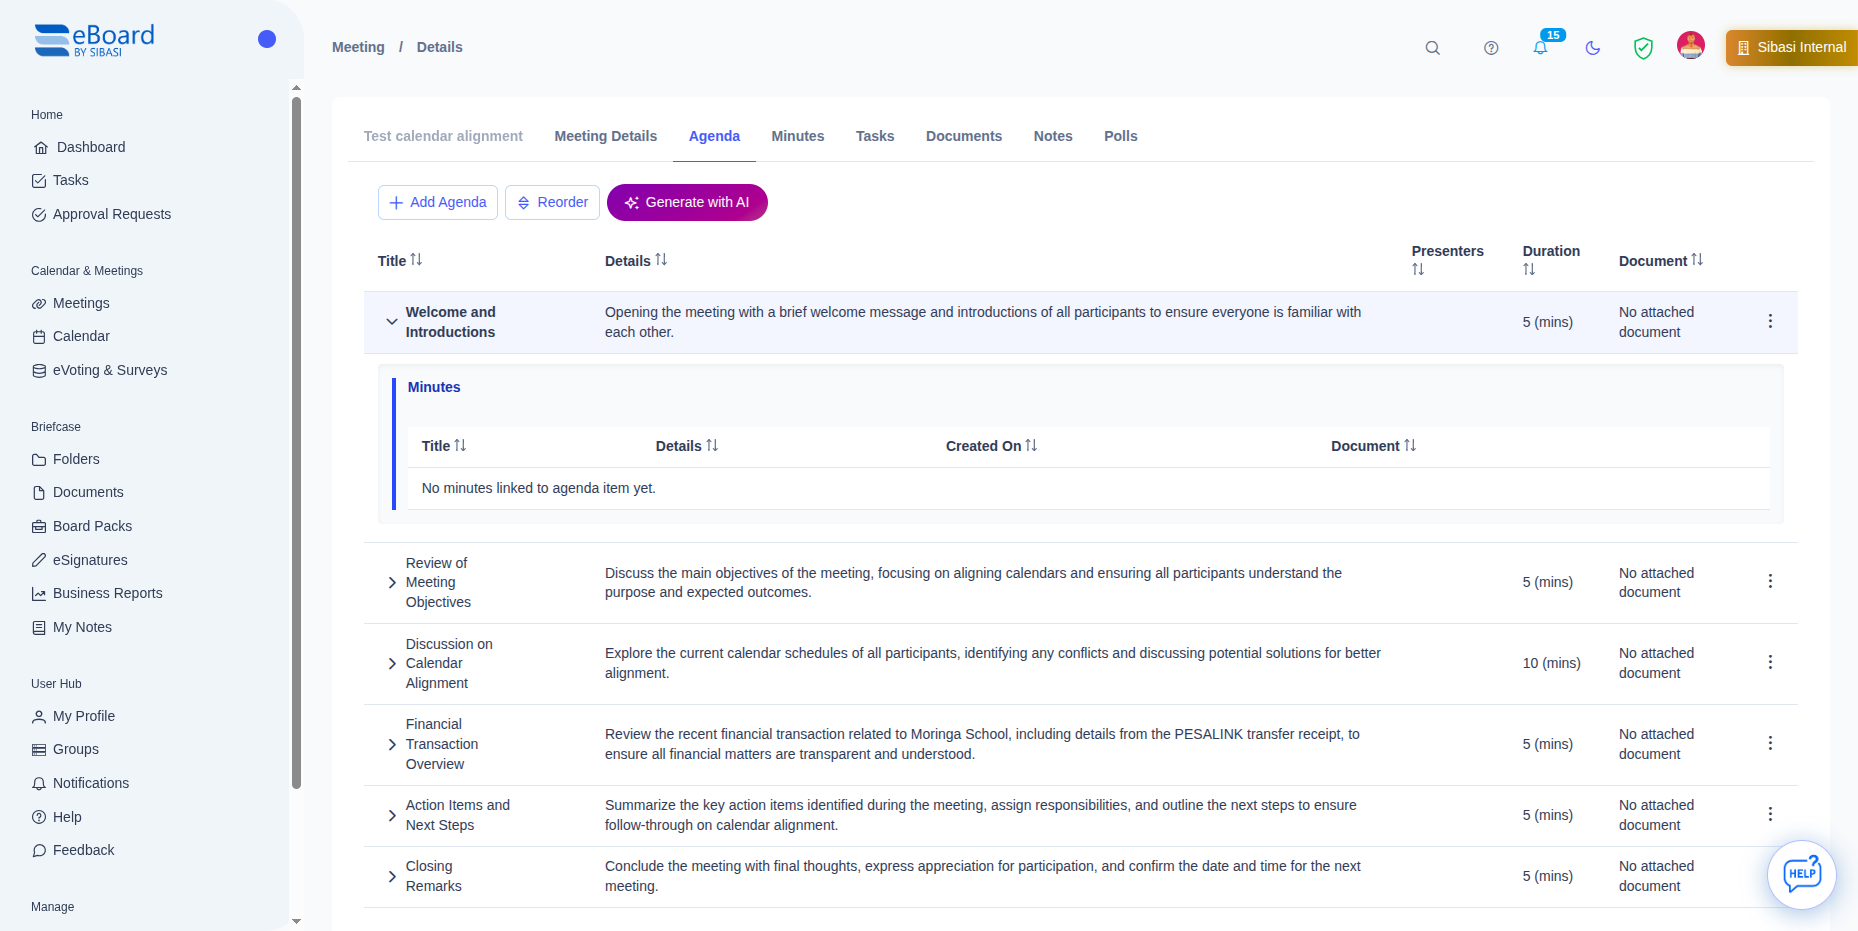Click the floating HELP chat bubble
Image resolution: width=1858 pixels, height=931 pixels.
coord(1802,874)
